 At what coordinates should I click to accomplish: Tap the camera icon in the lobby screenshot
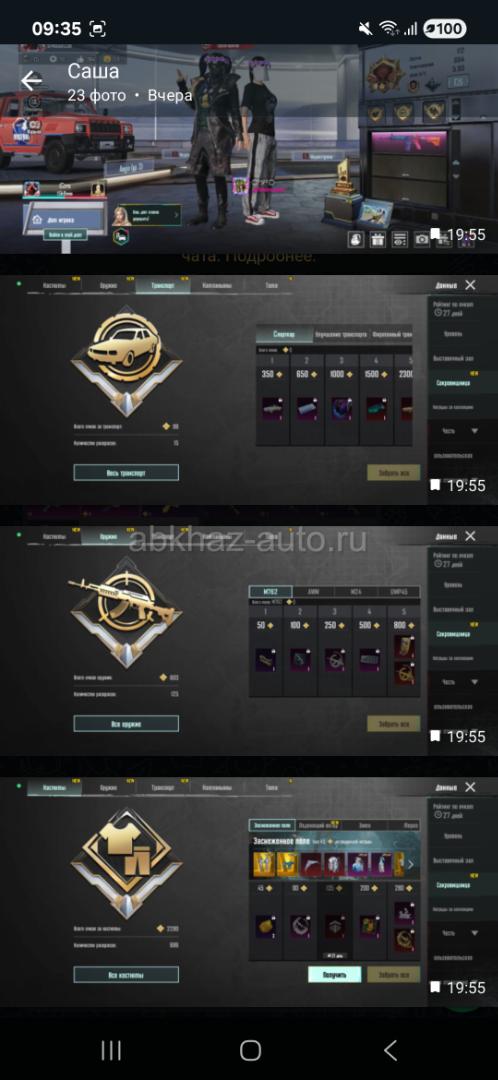[422, 239]
